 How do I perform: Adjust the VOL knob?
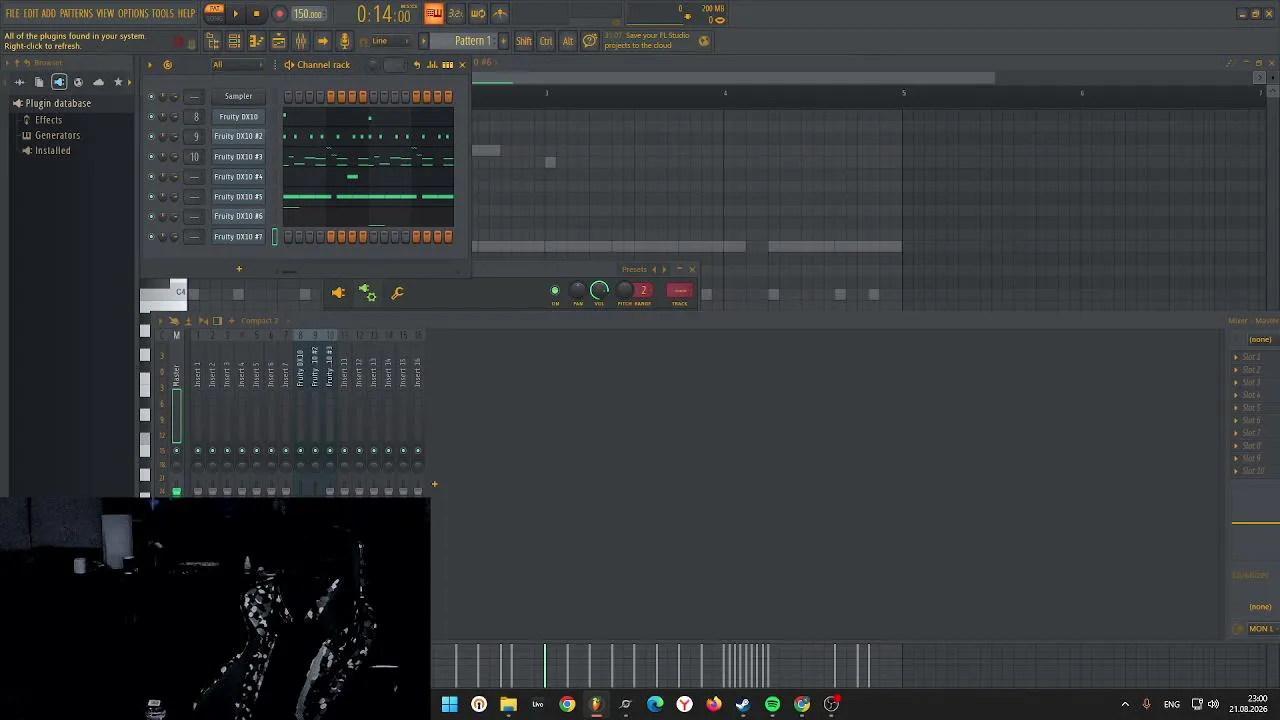pos(599,291)
